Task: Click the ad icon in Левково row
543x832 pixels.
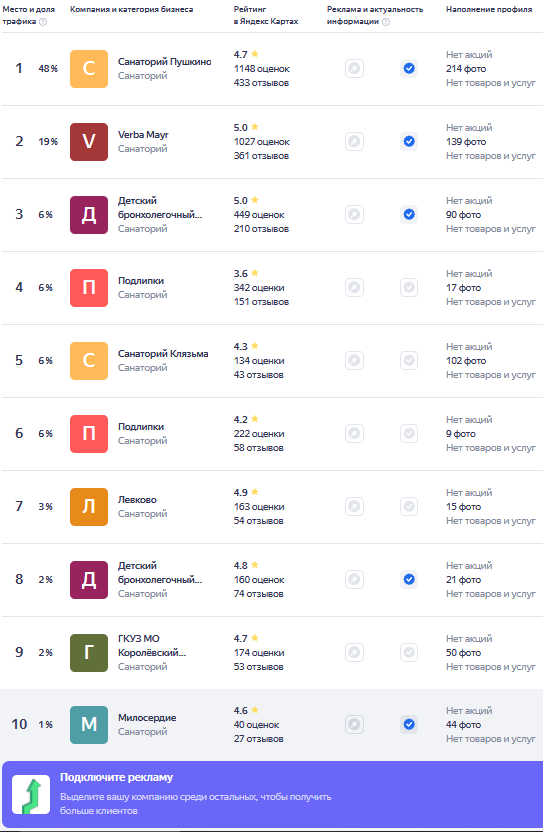Action: [x=354, y=507]
